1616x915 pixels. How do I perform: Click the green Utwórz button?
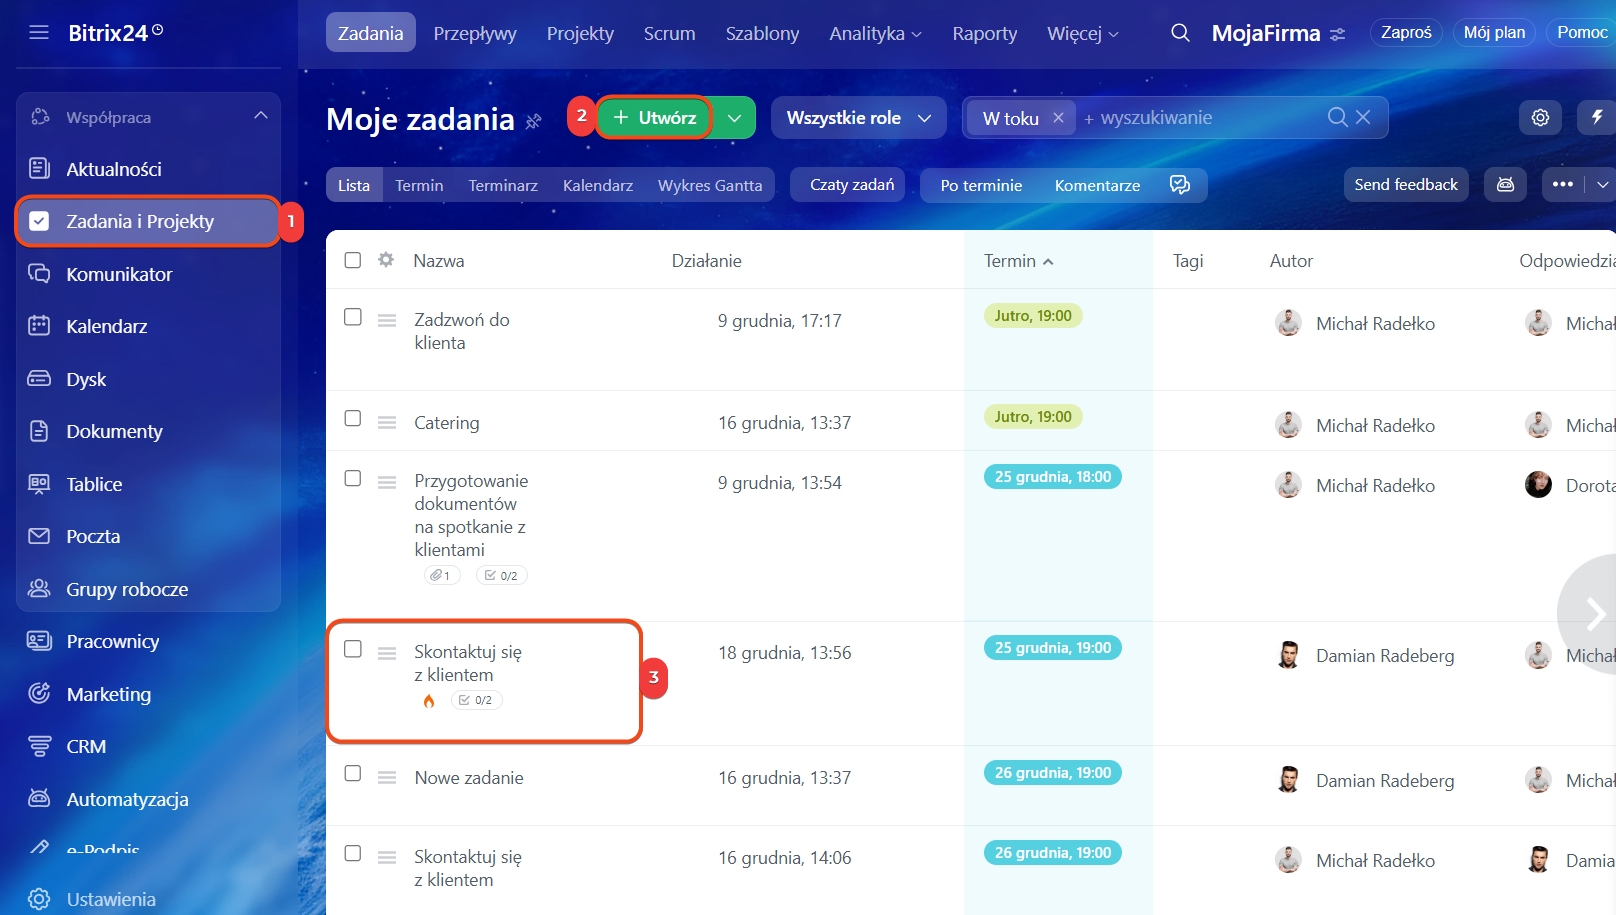point(655,118)
